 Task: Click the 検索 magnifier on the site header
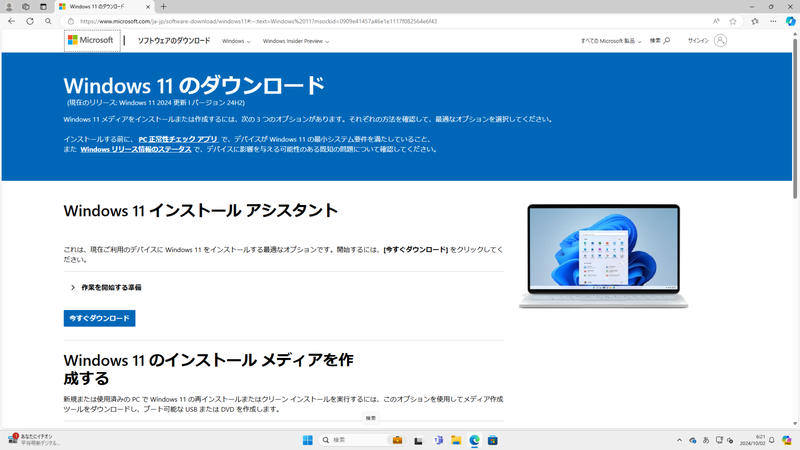coord(660,40)
